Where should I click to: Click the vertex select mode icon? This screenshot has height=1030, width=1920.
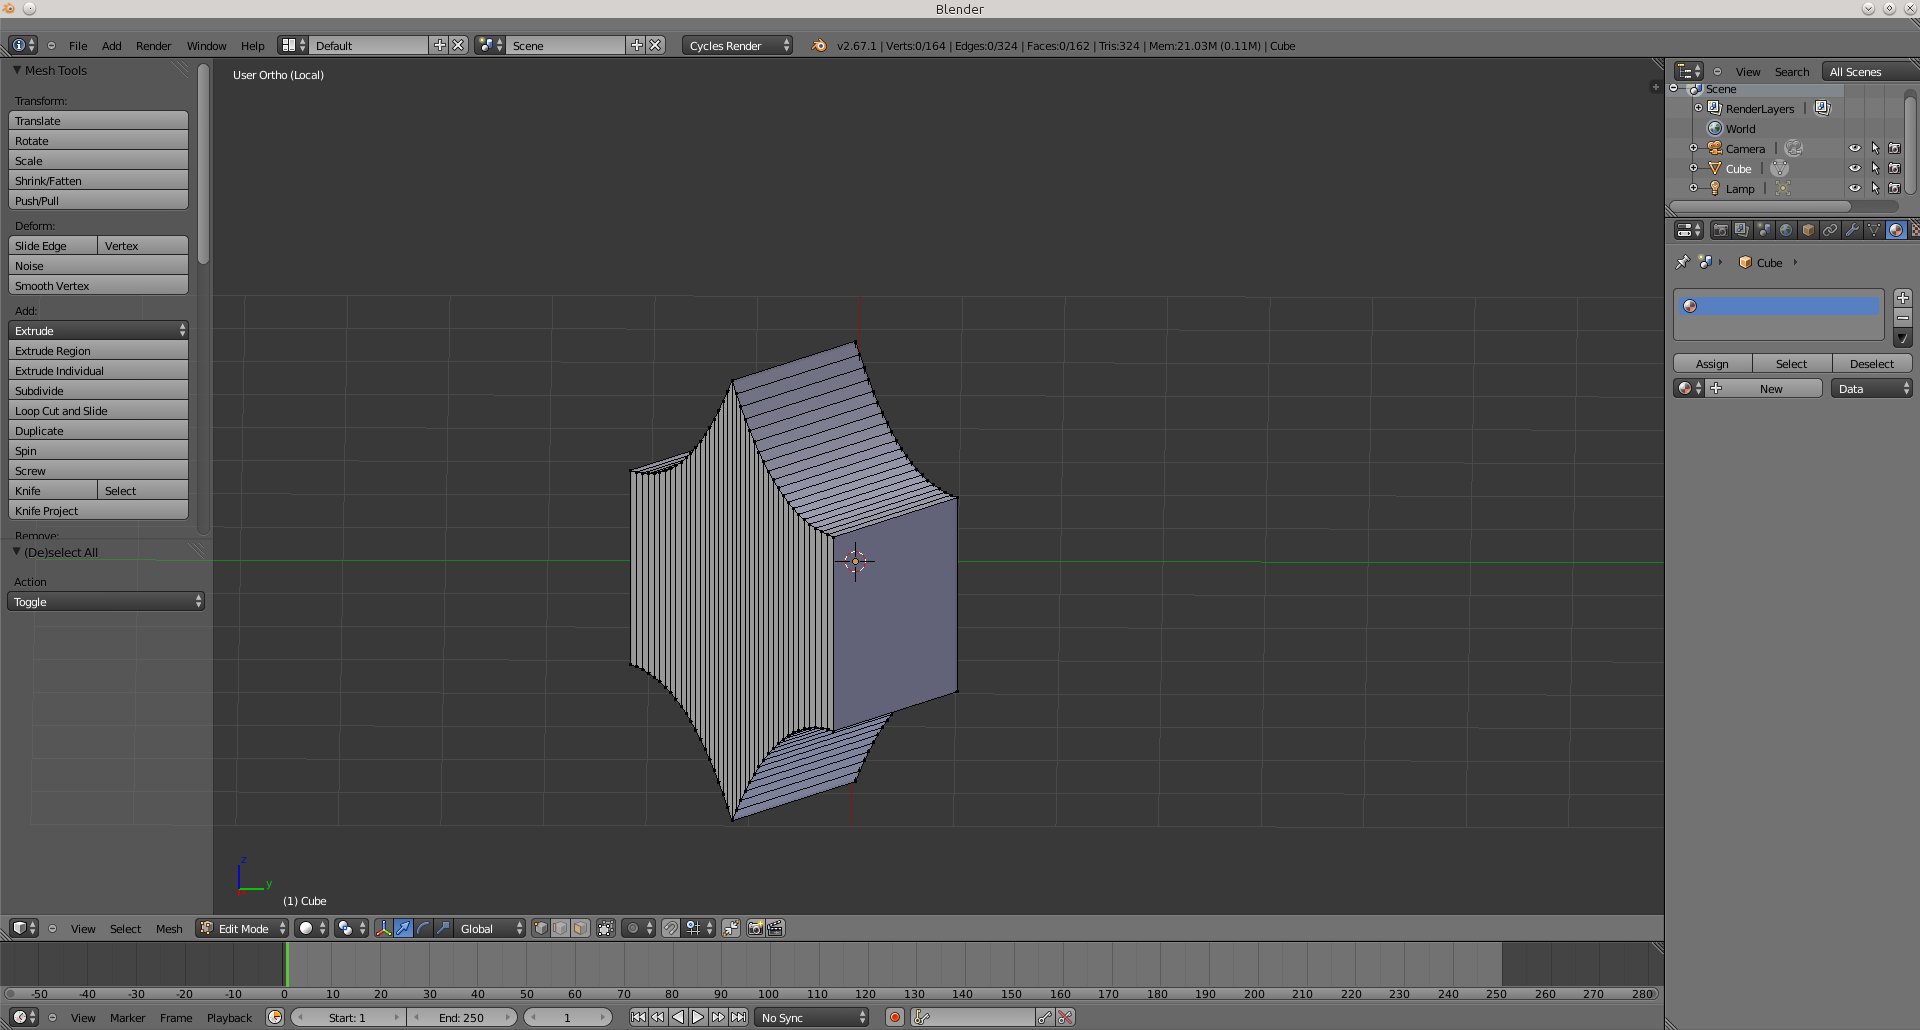pos(541,929)
